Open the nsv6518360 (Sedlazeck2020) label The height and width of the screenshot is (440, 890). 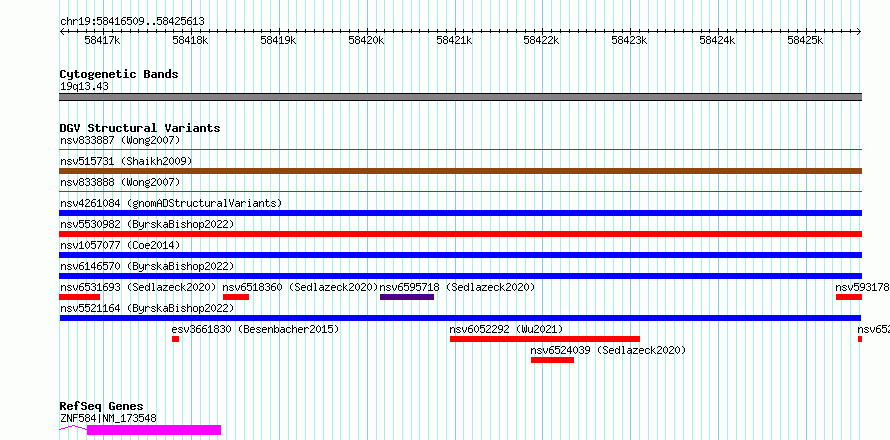[x=301, y=287]
